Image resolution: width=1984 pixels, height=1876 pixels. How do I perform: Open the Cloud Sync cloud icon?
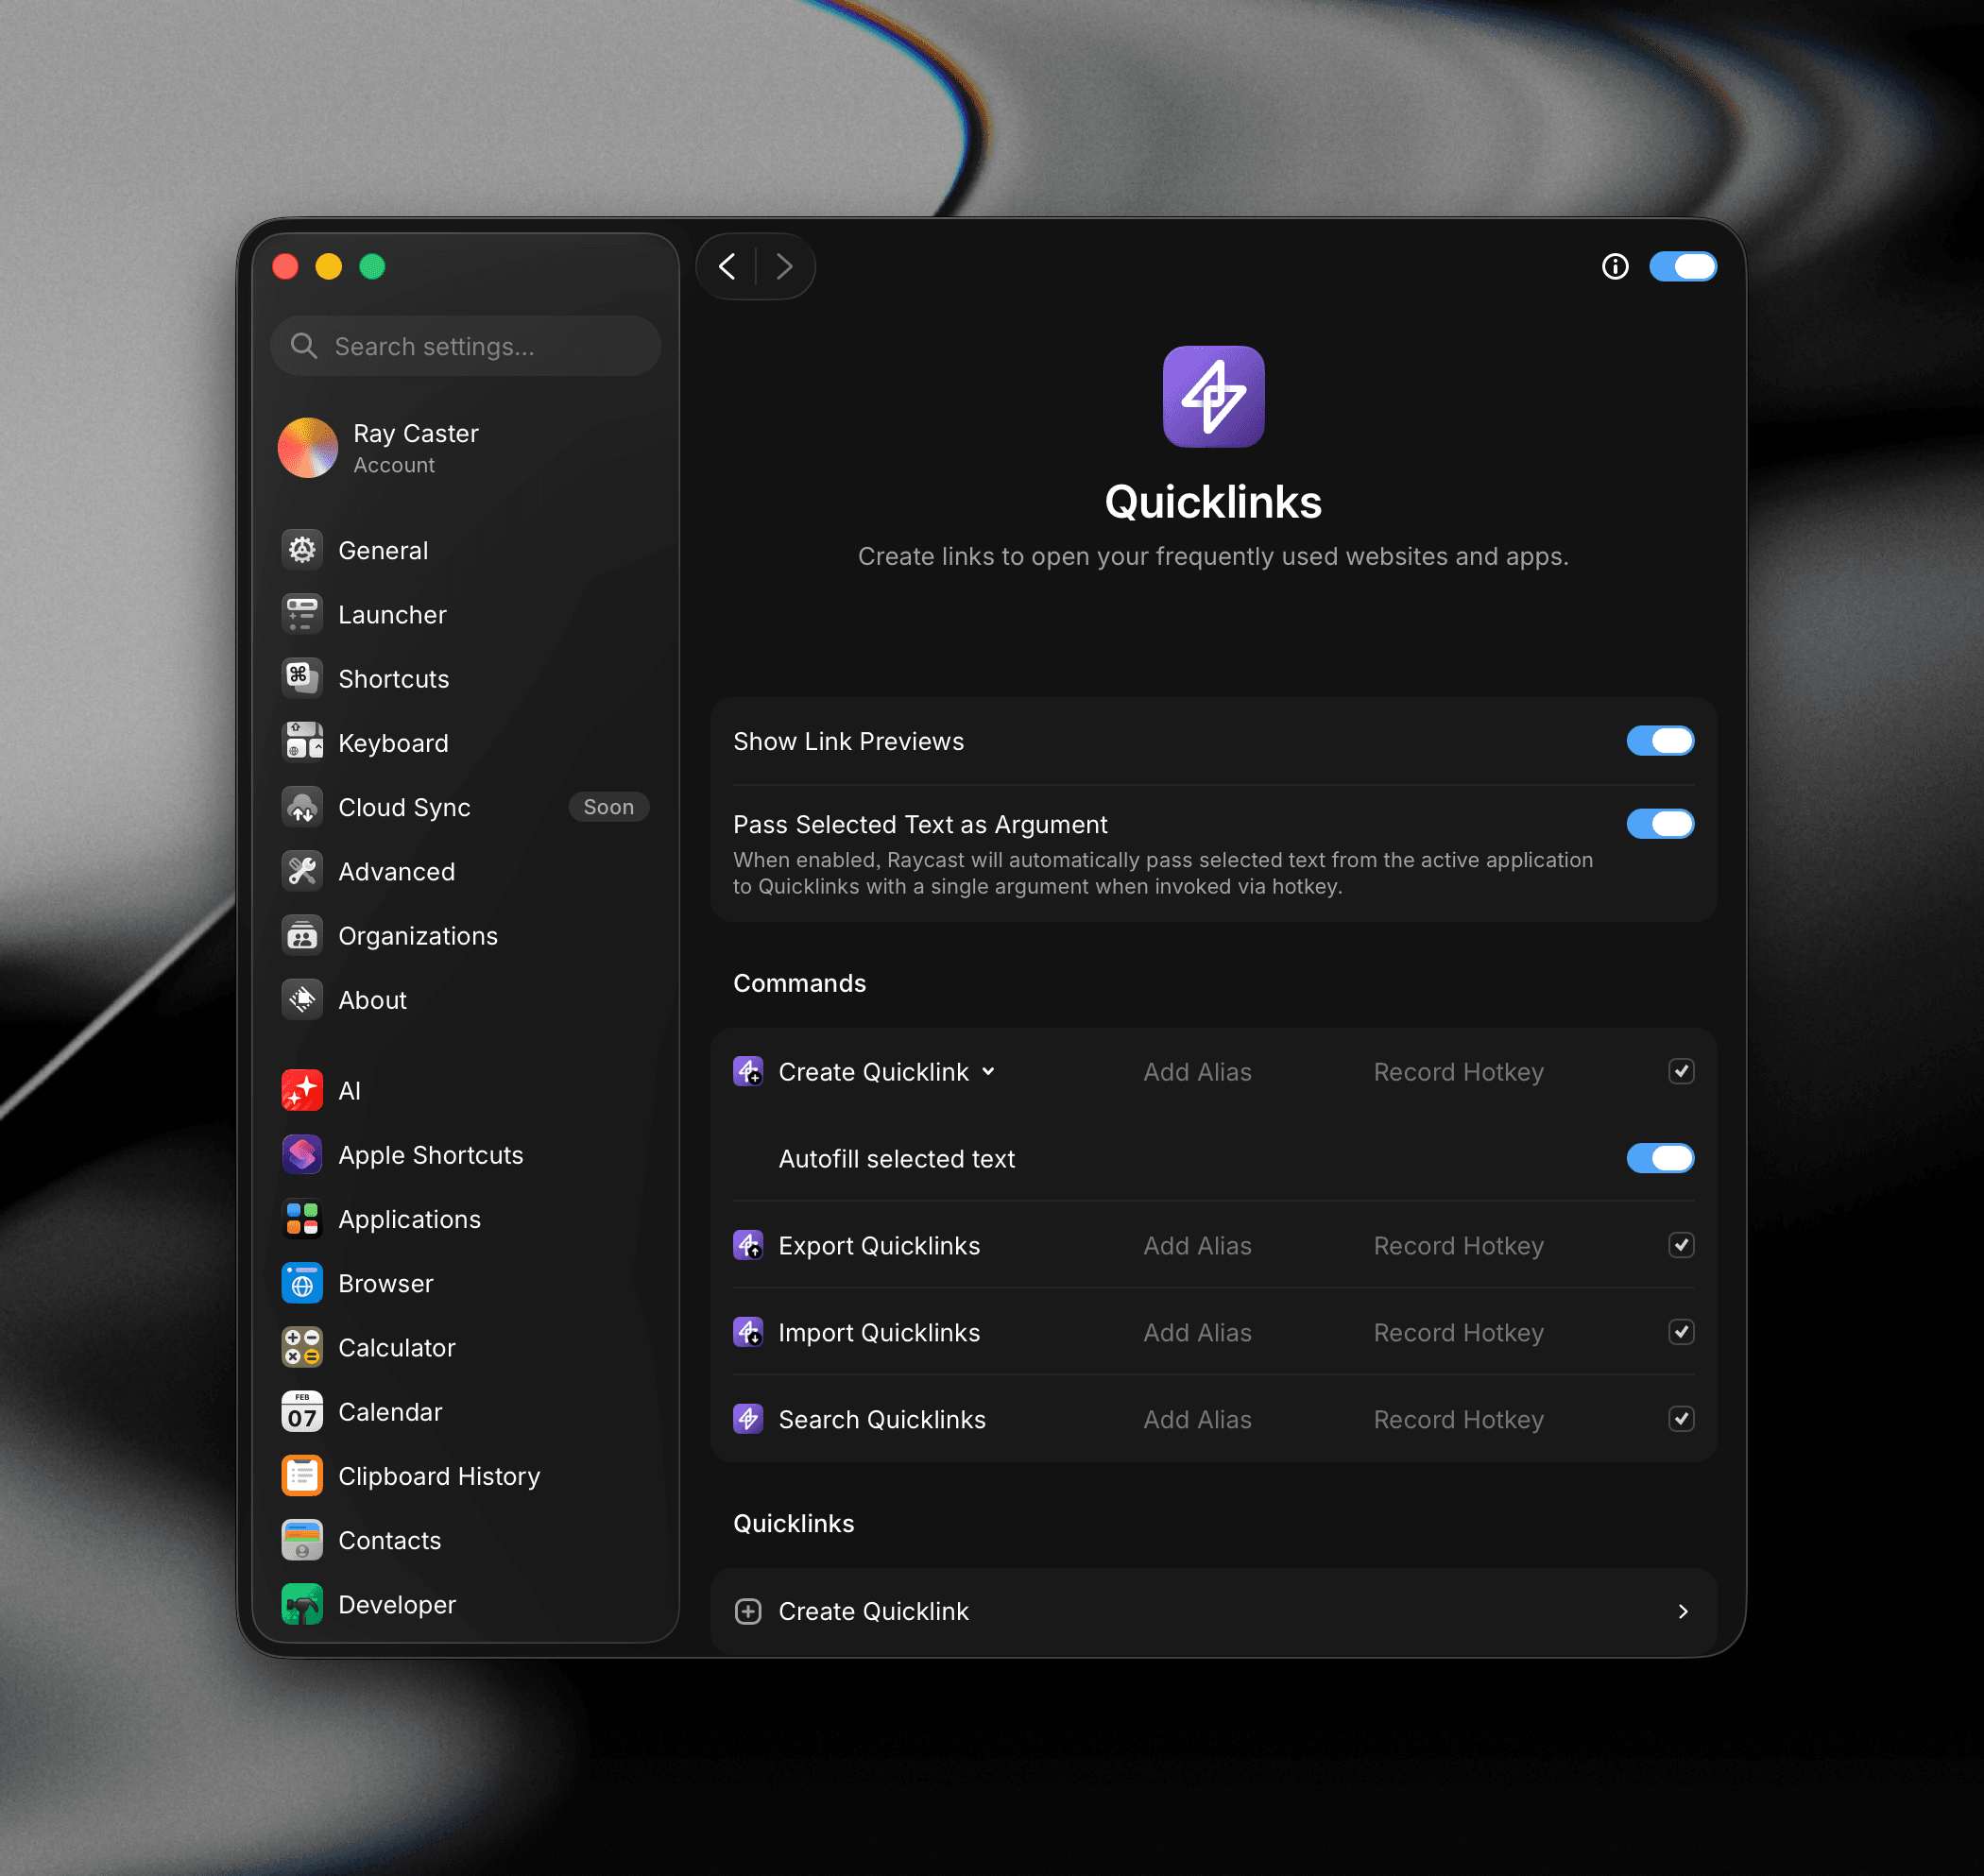click(x=302, y=807)
